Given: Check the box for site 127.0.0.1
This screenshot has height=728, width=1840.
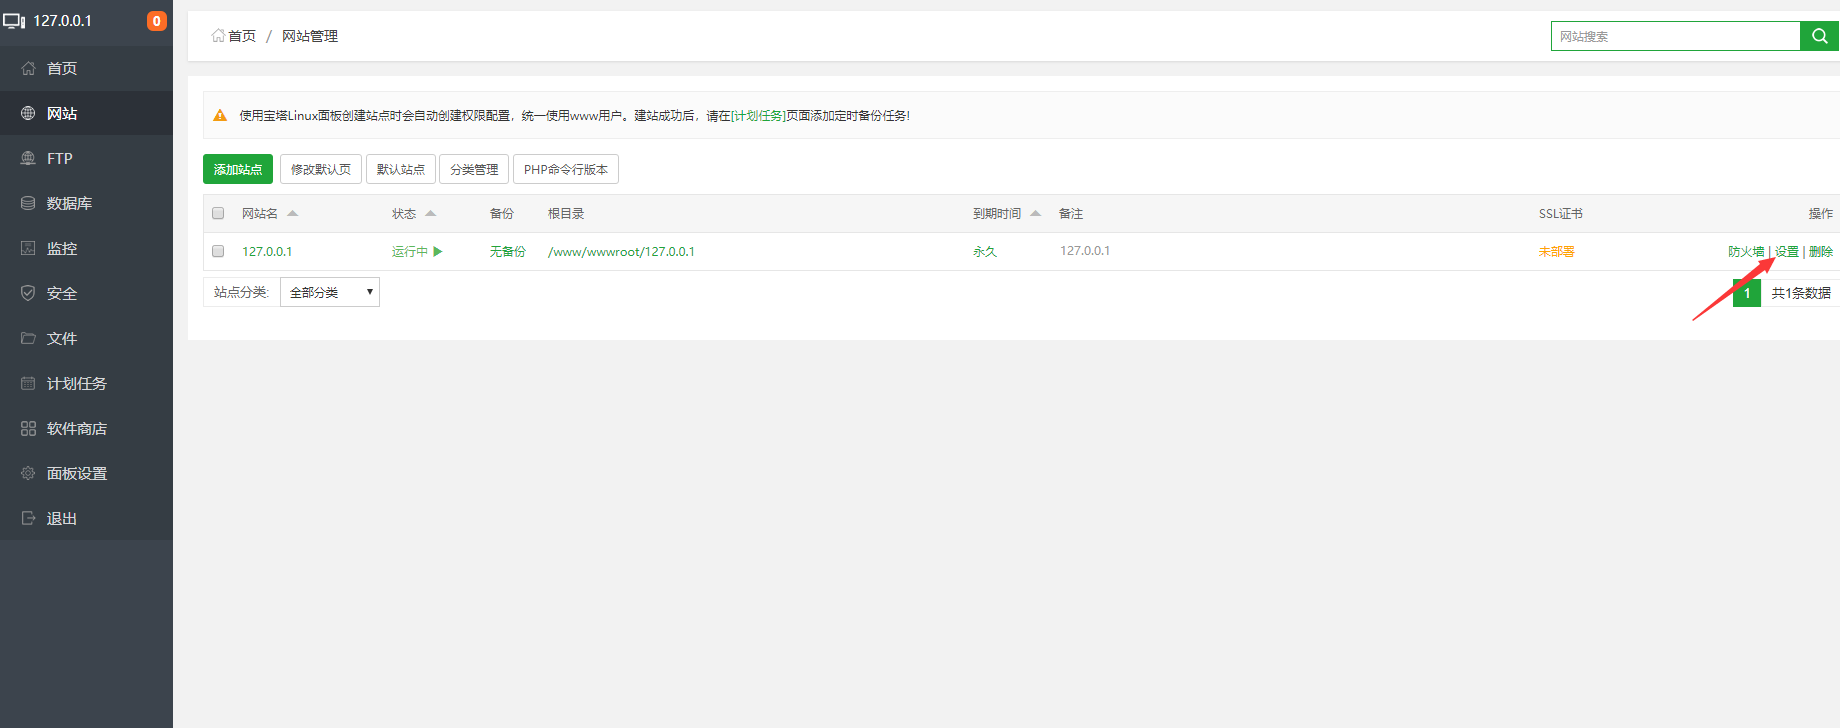Looking at the screenshot, I should [218, 251].
